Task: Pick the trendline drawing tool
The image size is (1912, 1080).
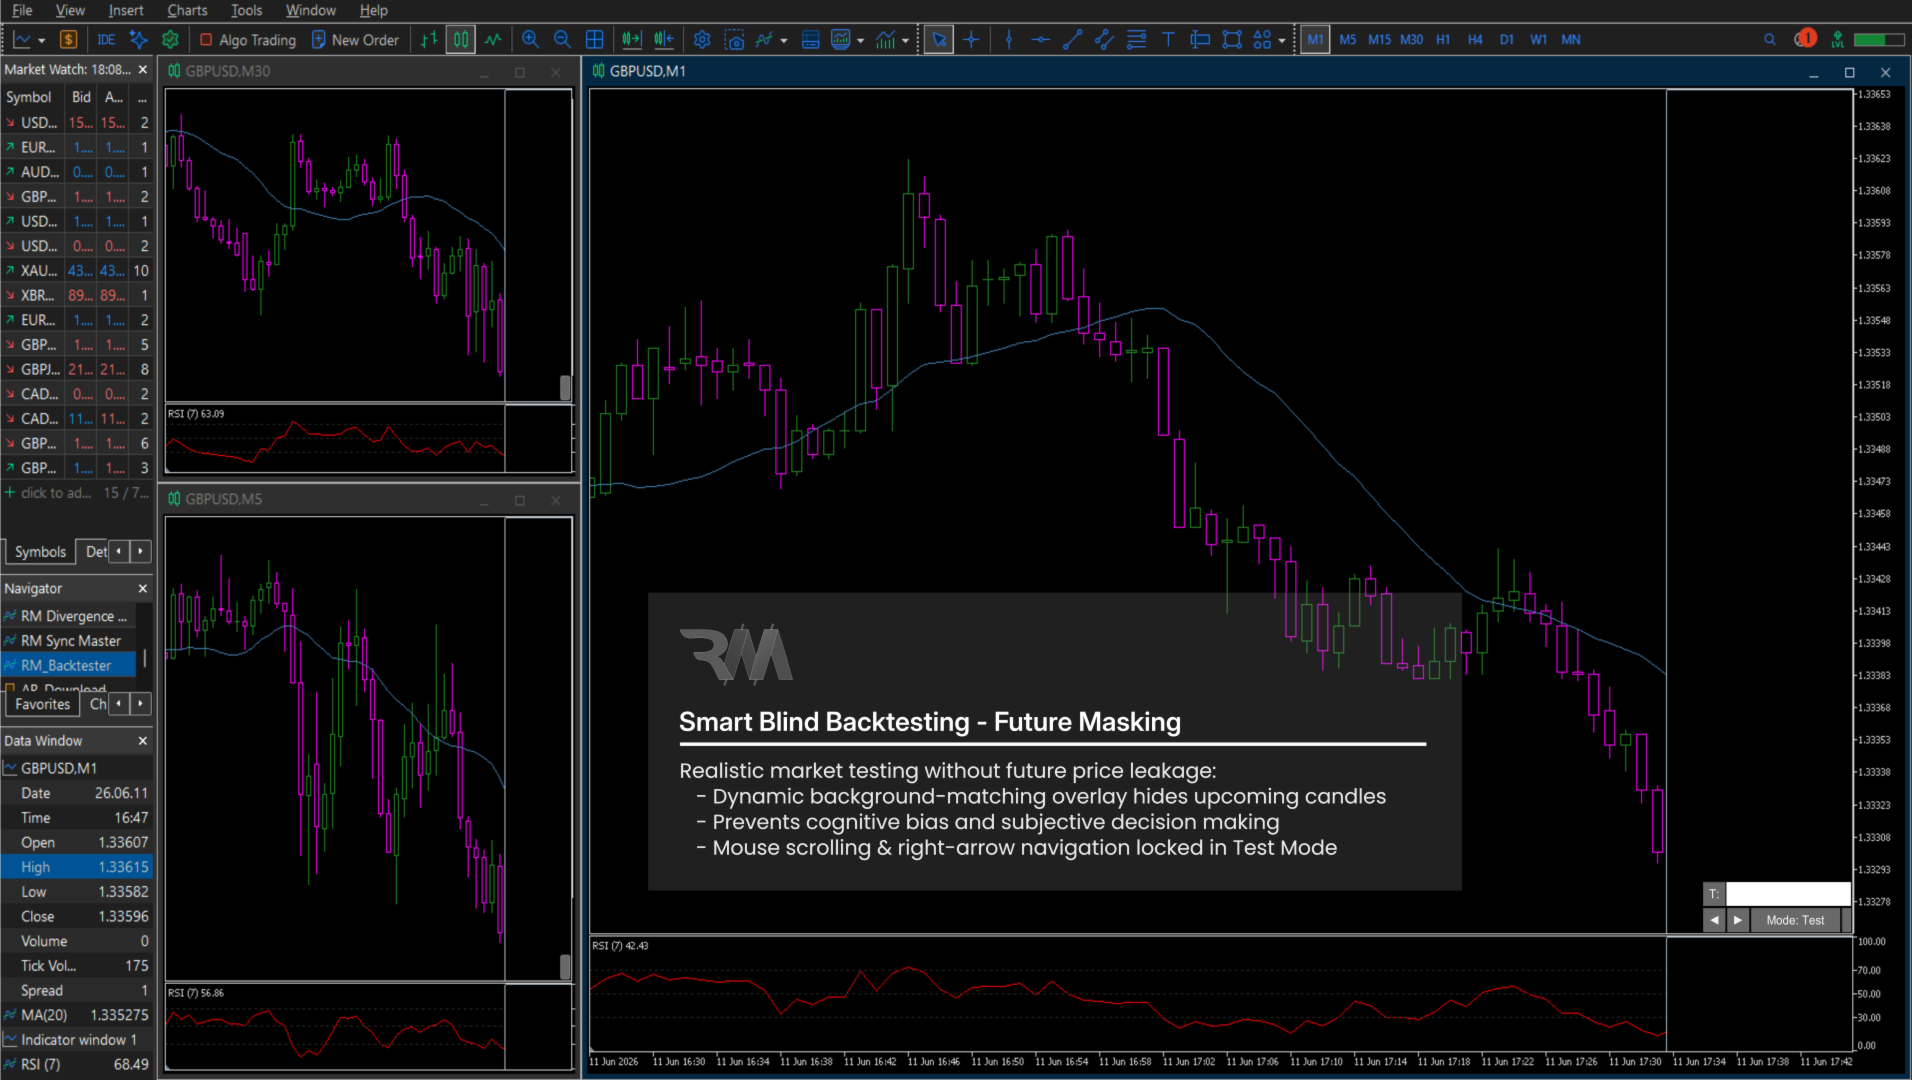Action: (1072, 40)
